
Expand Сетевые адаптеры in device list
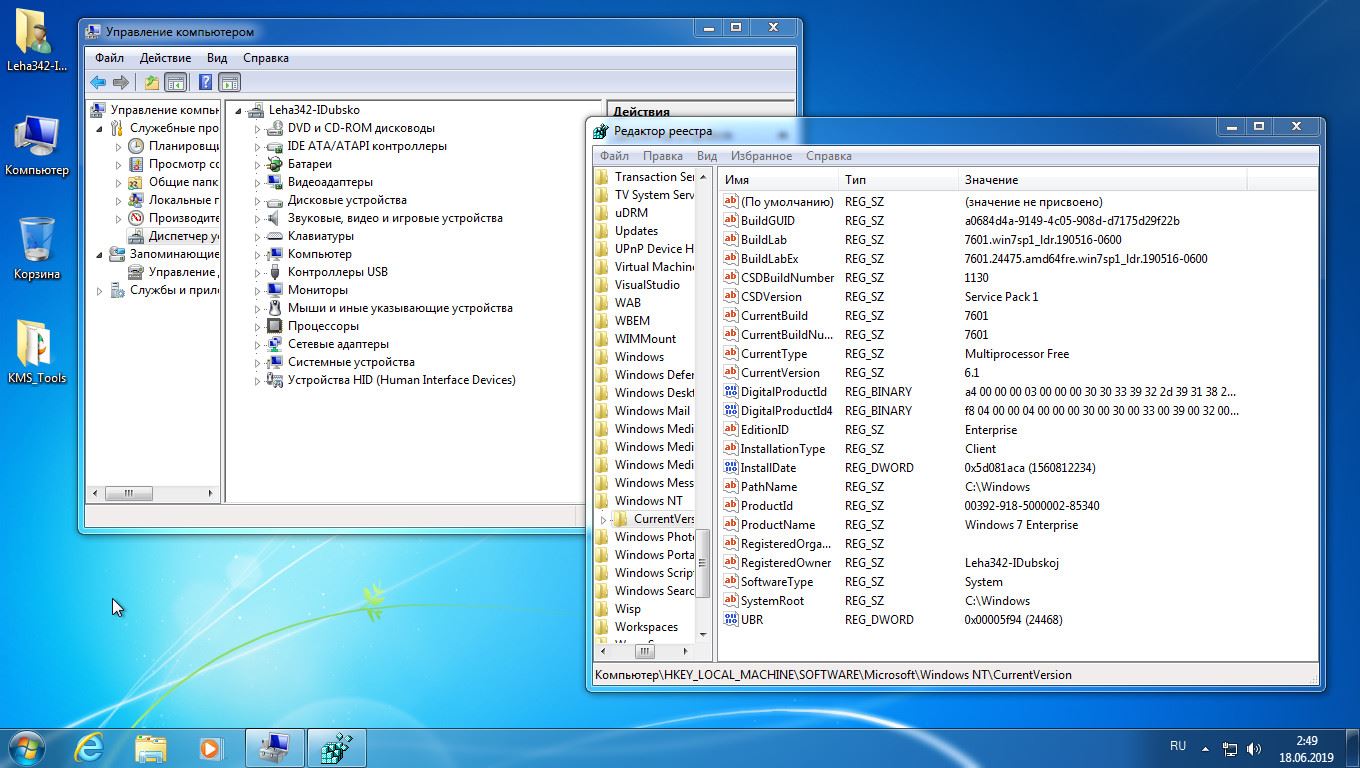click(257, 345)
